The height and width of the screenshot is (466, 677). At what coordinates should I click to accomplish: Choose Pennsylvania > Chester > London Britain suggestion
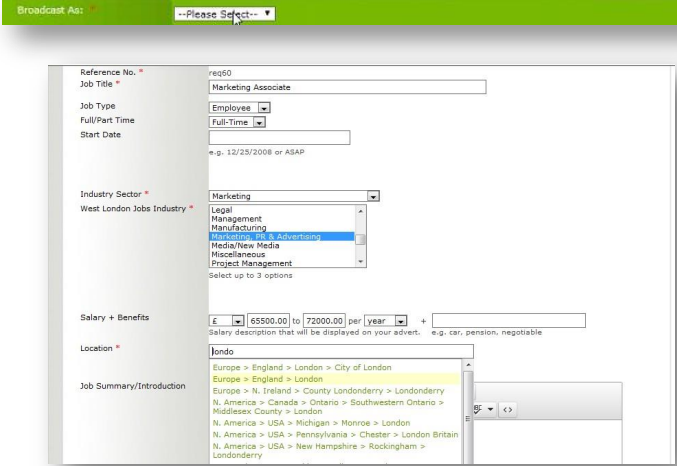(x=335, y=435)
